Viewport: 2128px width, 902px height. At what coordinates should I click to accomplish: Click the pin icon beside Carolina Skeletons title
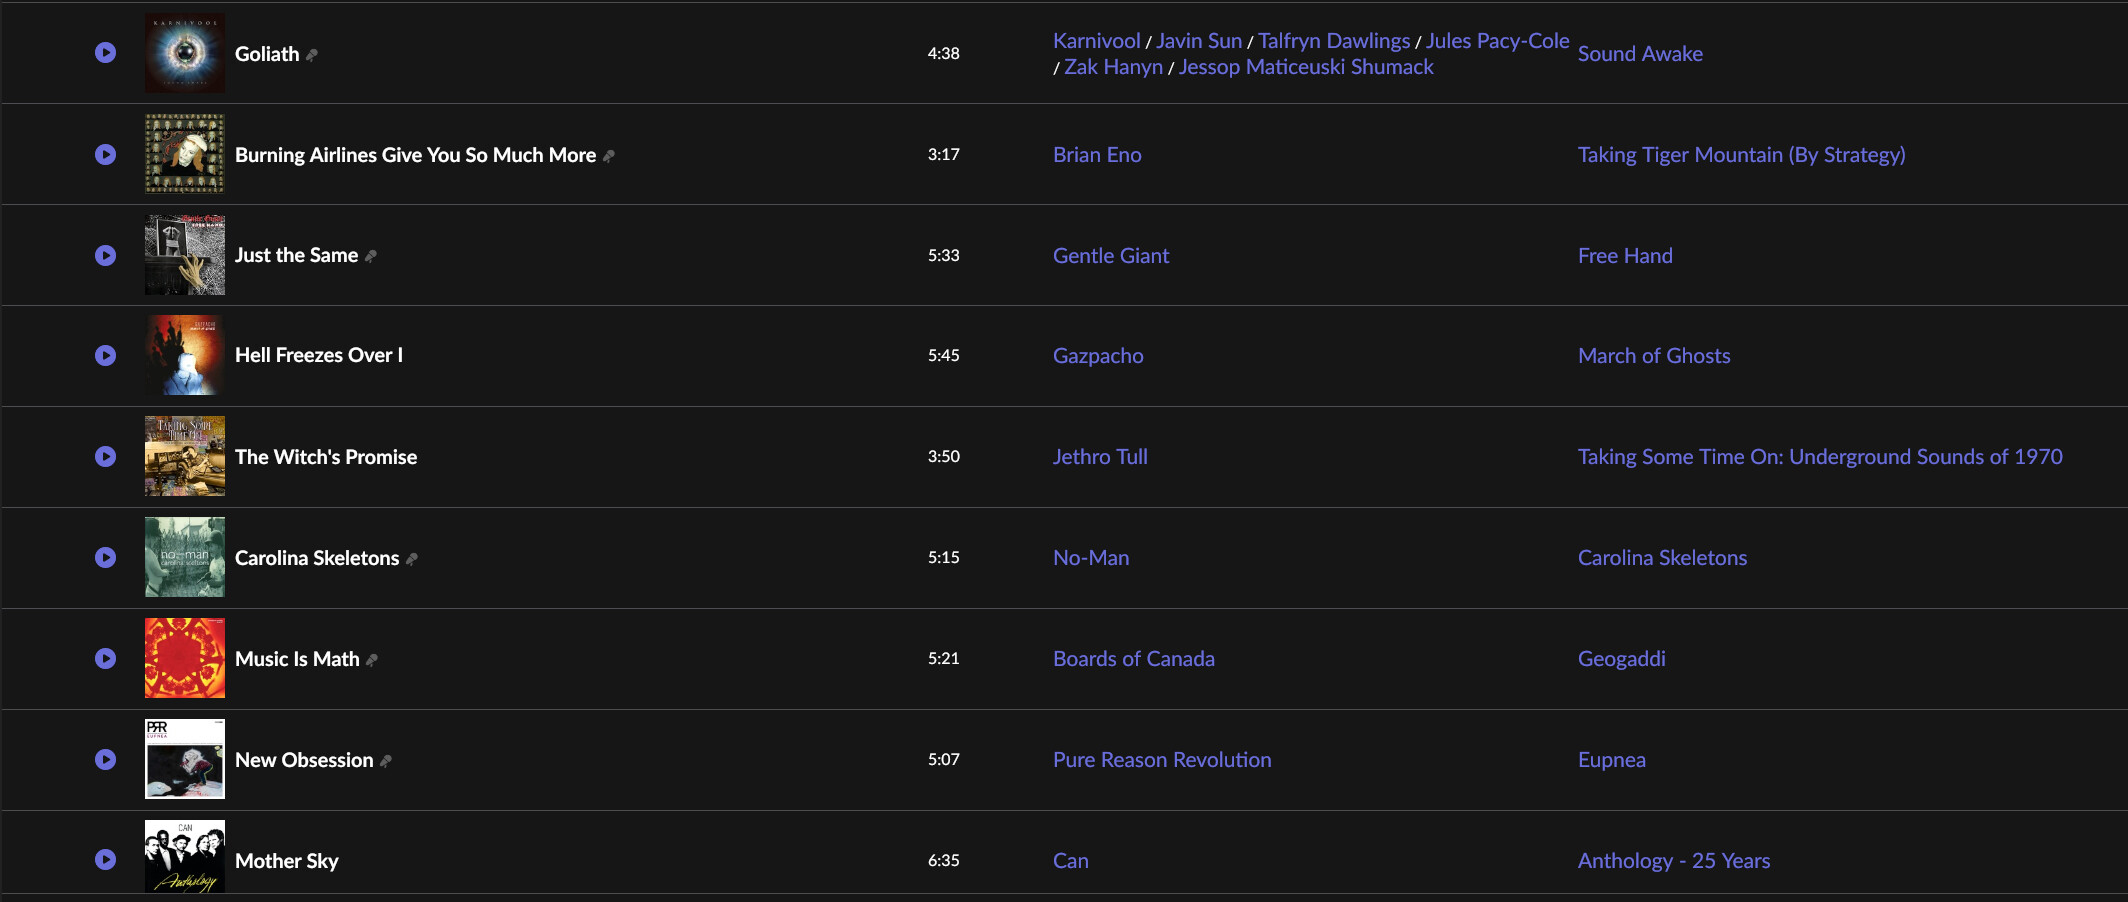pos(412,559)
